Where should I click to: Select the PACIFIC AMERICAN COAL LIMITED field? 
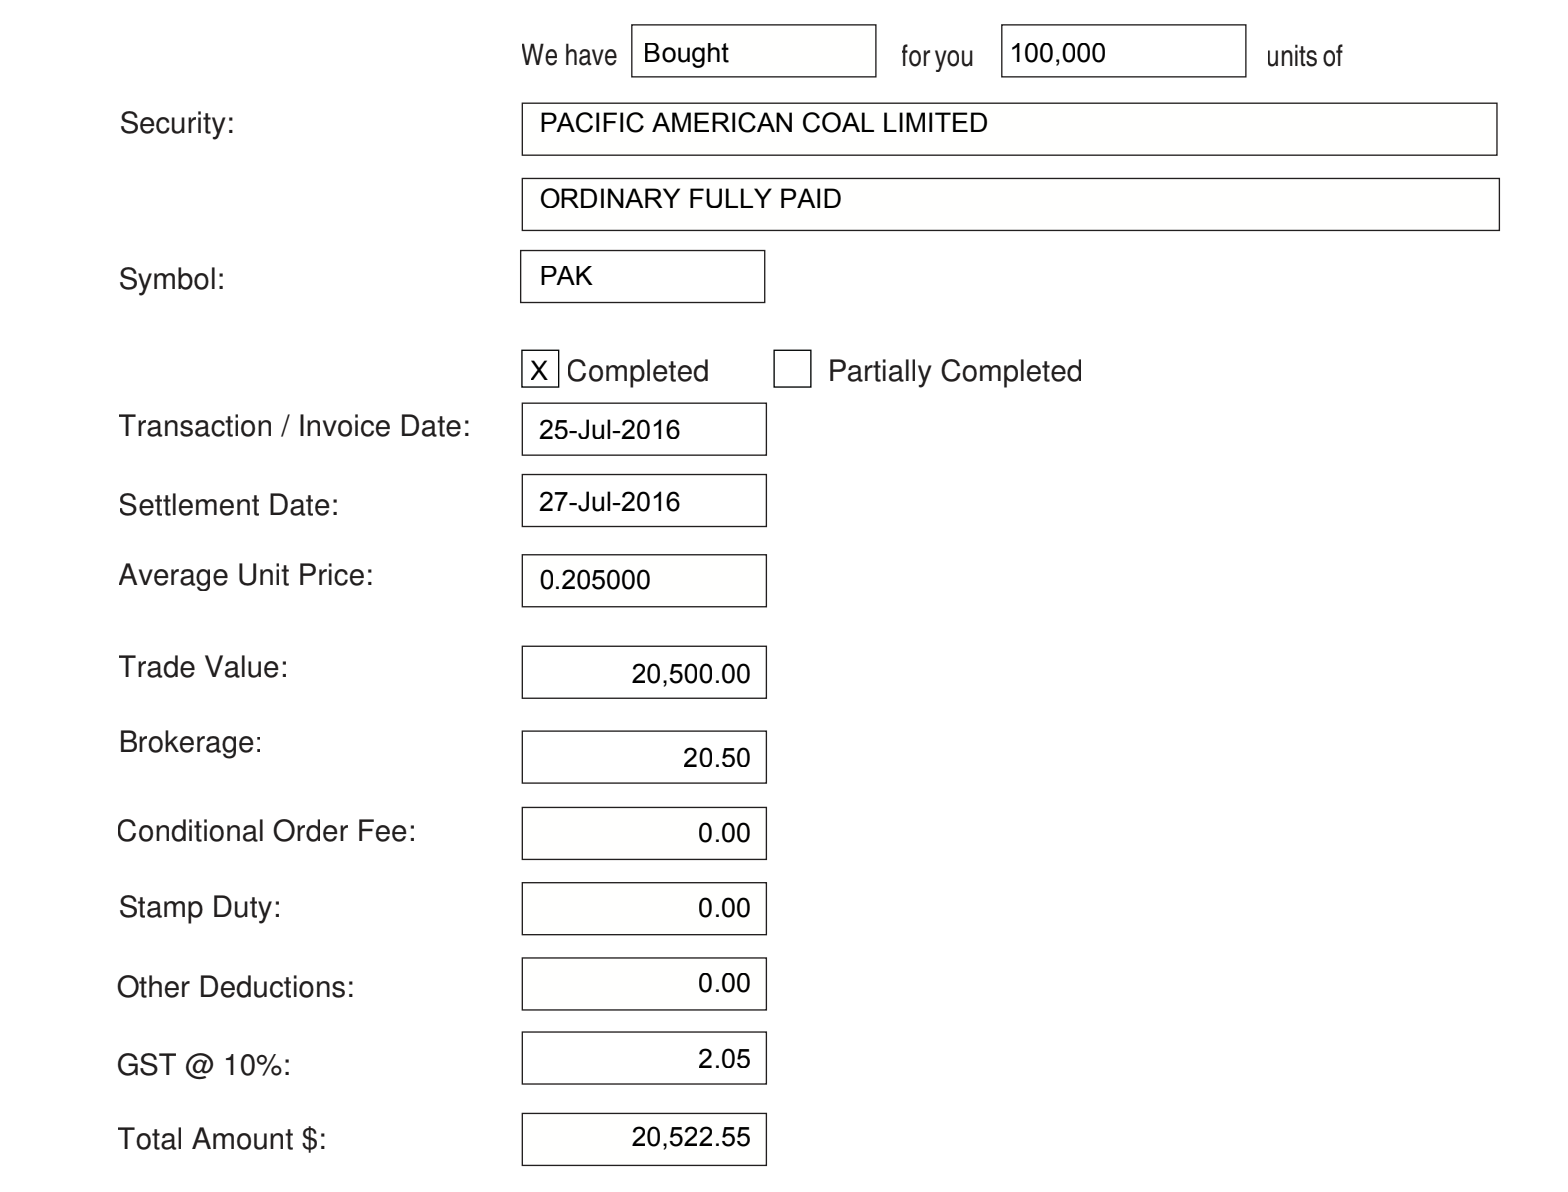click(x=1009, y=129)
